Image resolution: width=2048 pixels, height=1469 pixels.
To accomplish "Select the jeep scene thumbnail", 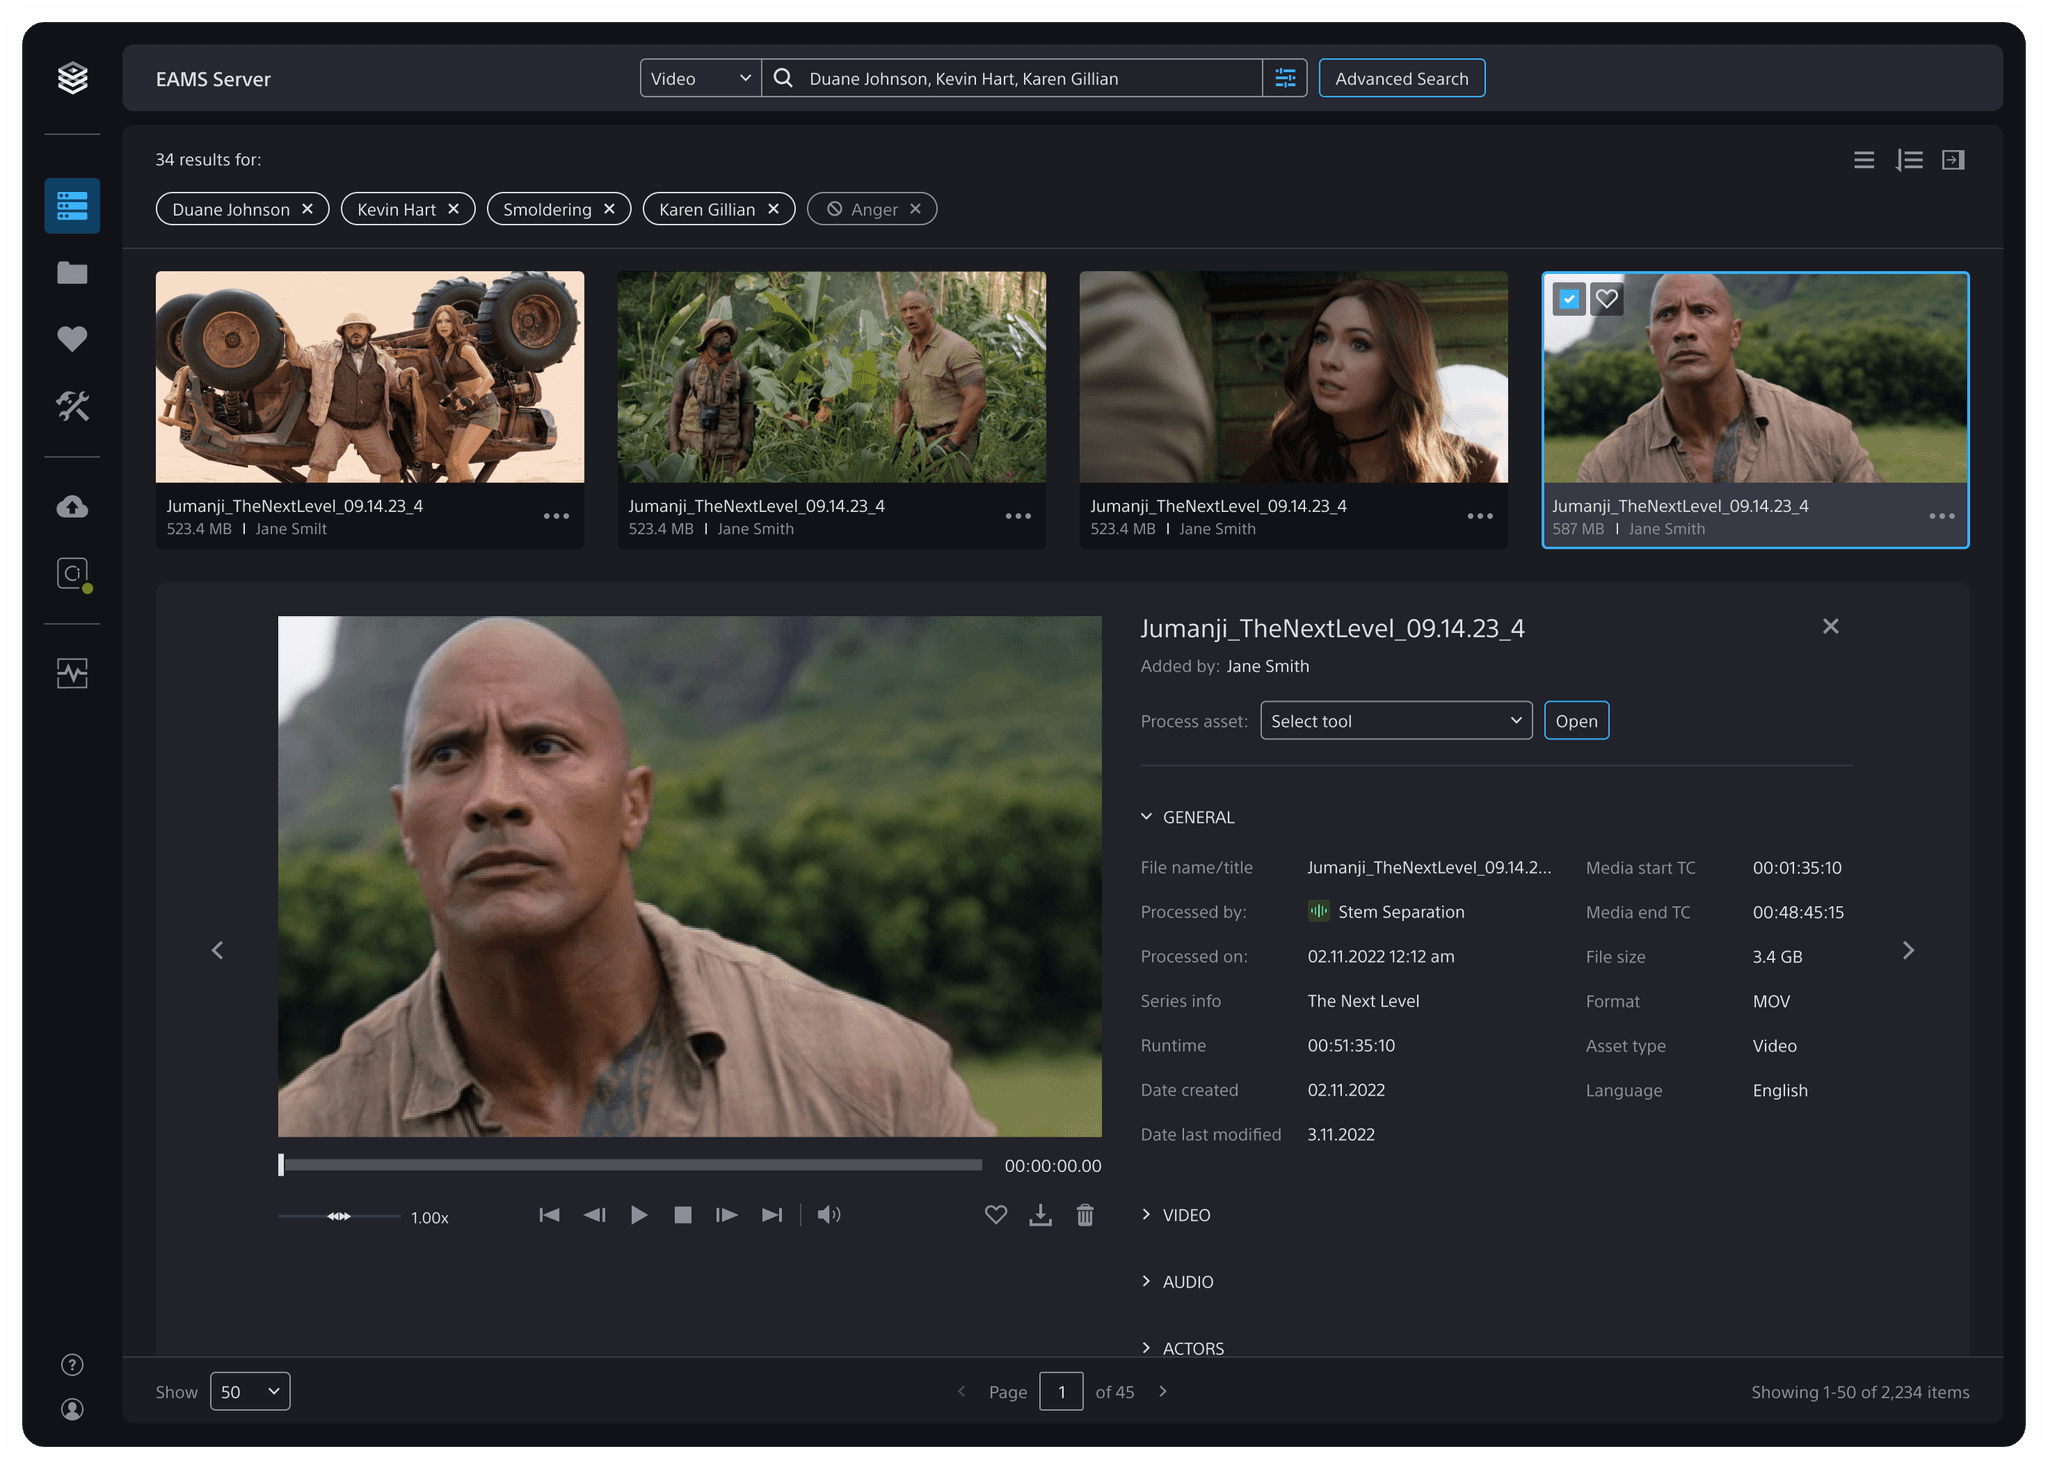I will [x=370, y=377].
